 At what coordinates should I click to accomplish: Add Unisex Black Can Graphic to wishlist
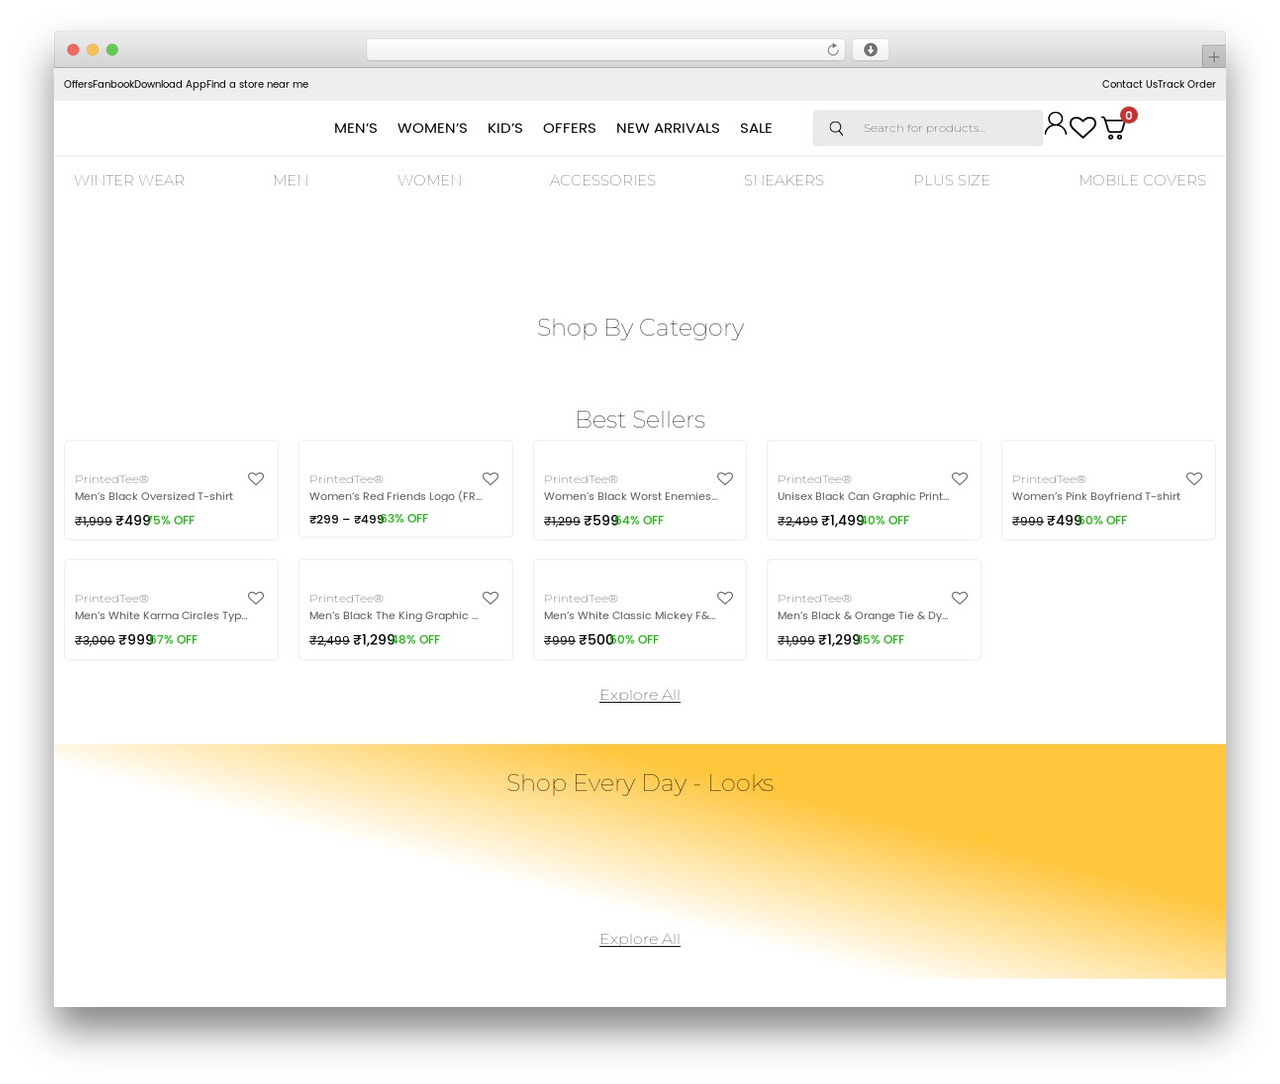coord(960,479)
